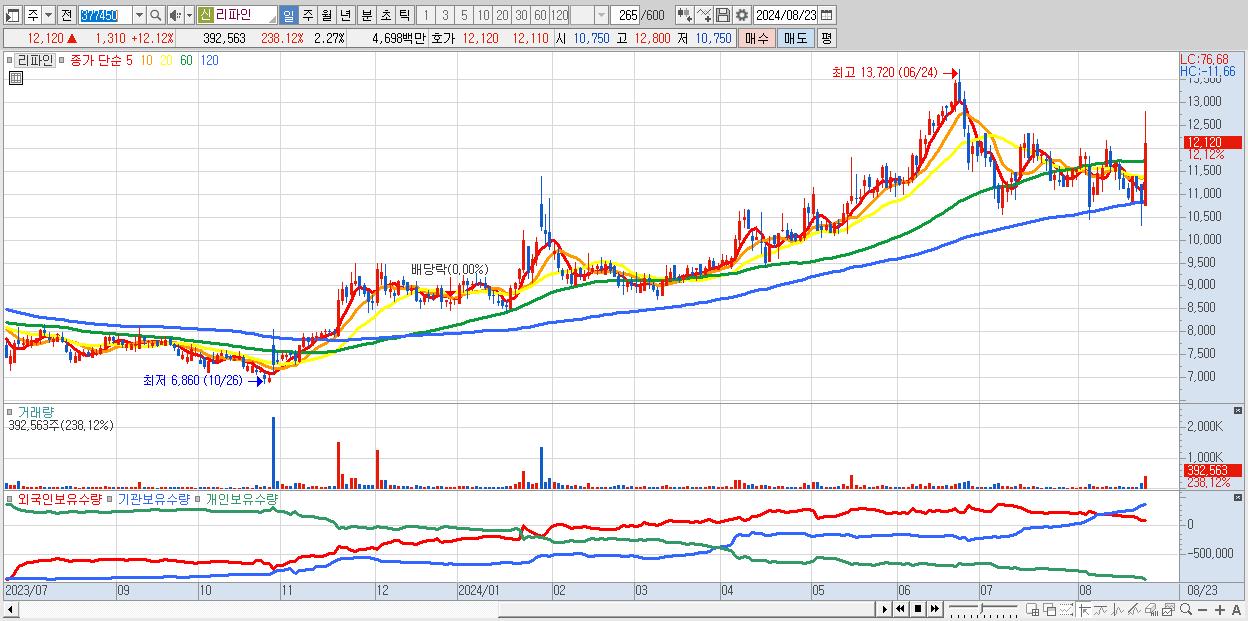
Task: Click the 매수 buy button
Action: pyautogui.click(x=757, y=38)
